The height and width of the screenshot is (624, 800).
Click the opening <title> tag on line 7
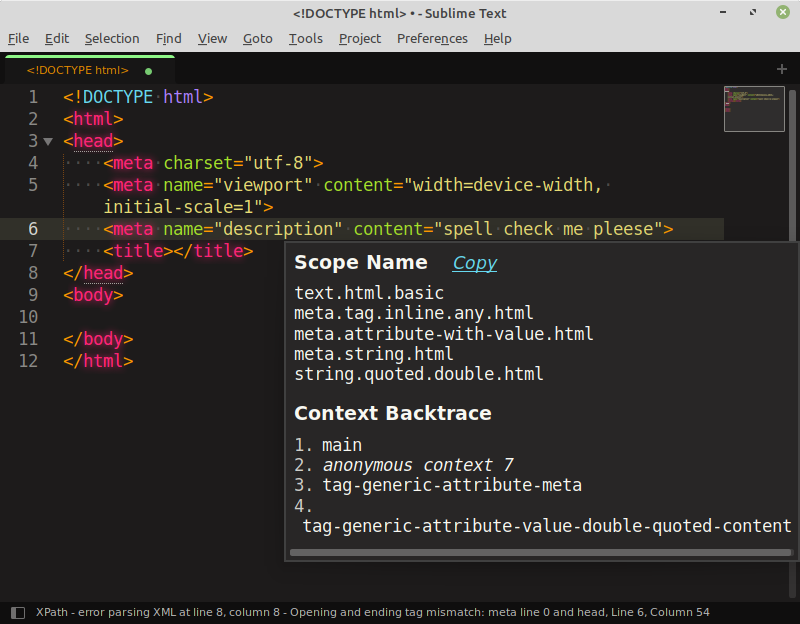(x=138, y=251)
